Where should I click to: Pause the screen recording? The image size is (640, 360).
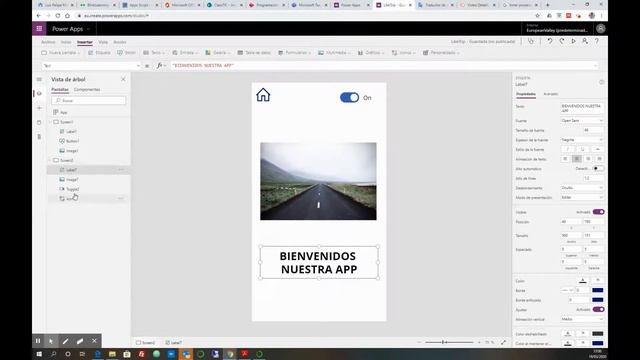(38, 341)
